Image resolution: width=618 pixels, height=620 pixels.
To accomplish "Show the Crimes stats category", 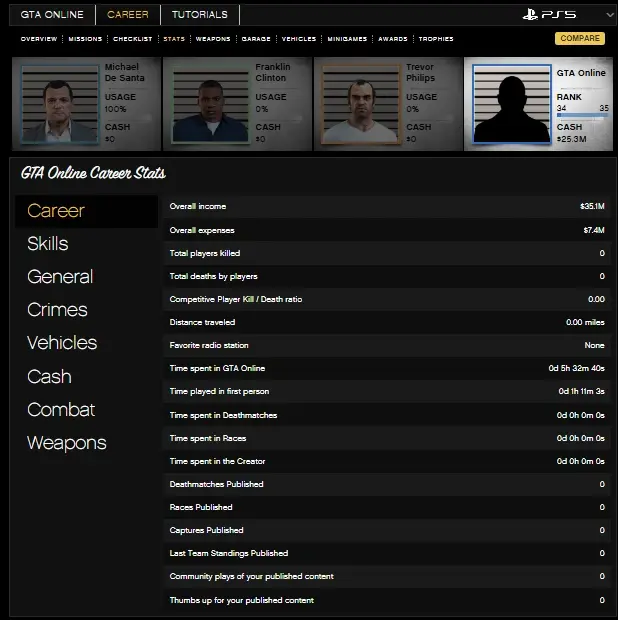I will pyautogui.click(x=57, y=310).
